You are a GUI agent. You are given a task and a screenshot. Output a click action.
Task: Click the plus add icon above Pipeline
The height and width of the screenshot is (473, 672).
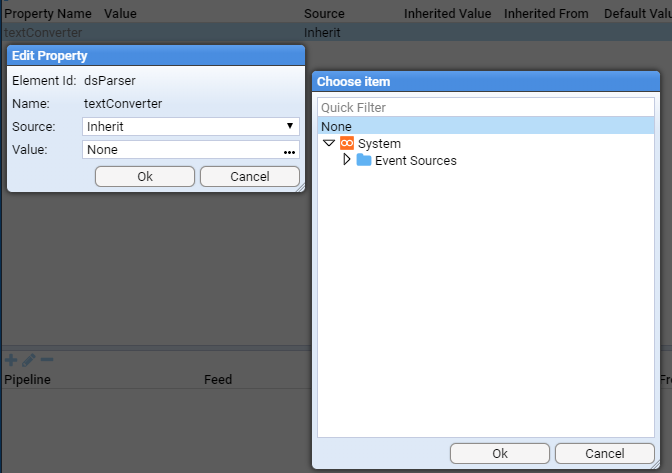11,360
